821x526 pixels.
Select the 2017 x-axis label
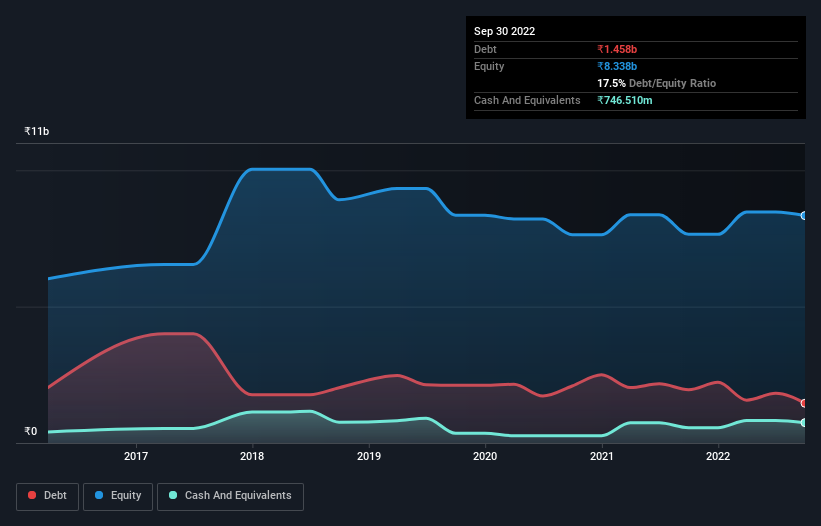[x=136, y=456]
